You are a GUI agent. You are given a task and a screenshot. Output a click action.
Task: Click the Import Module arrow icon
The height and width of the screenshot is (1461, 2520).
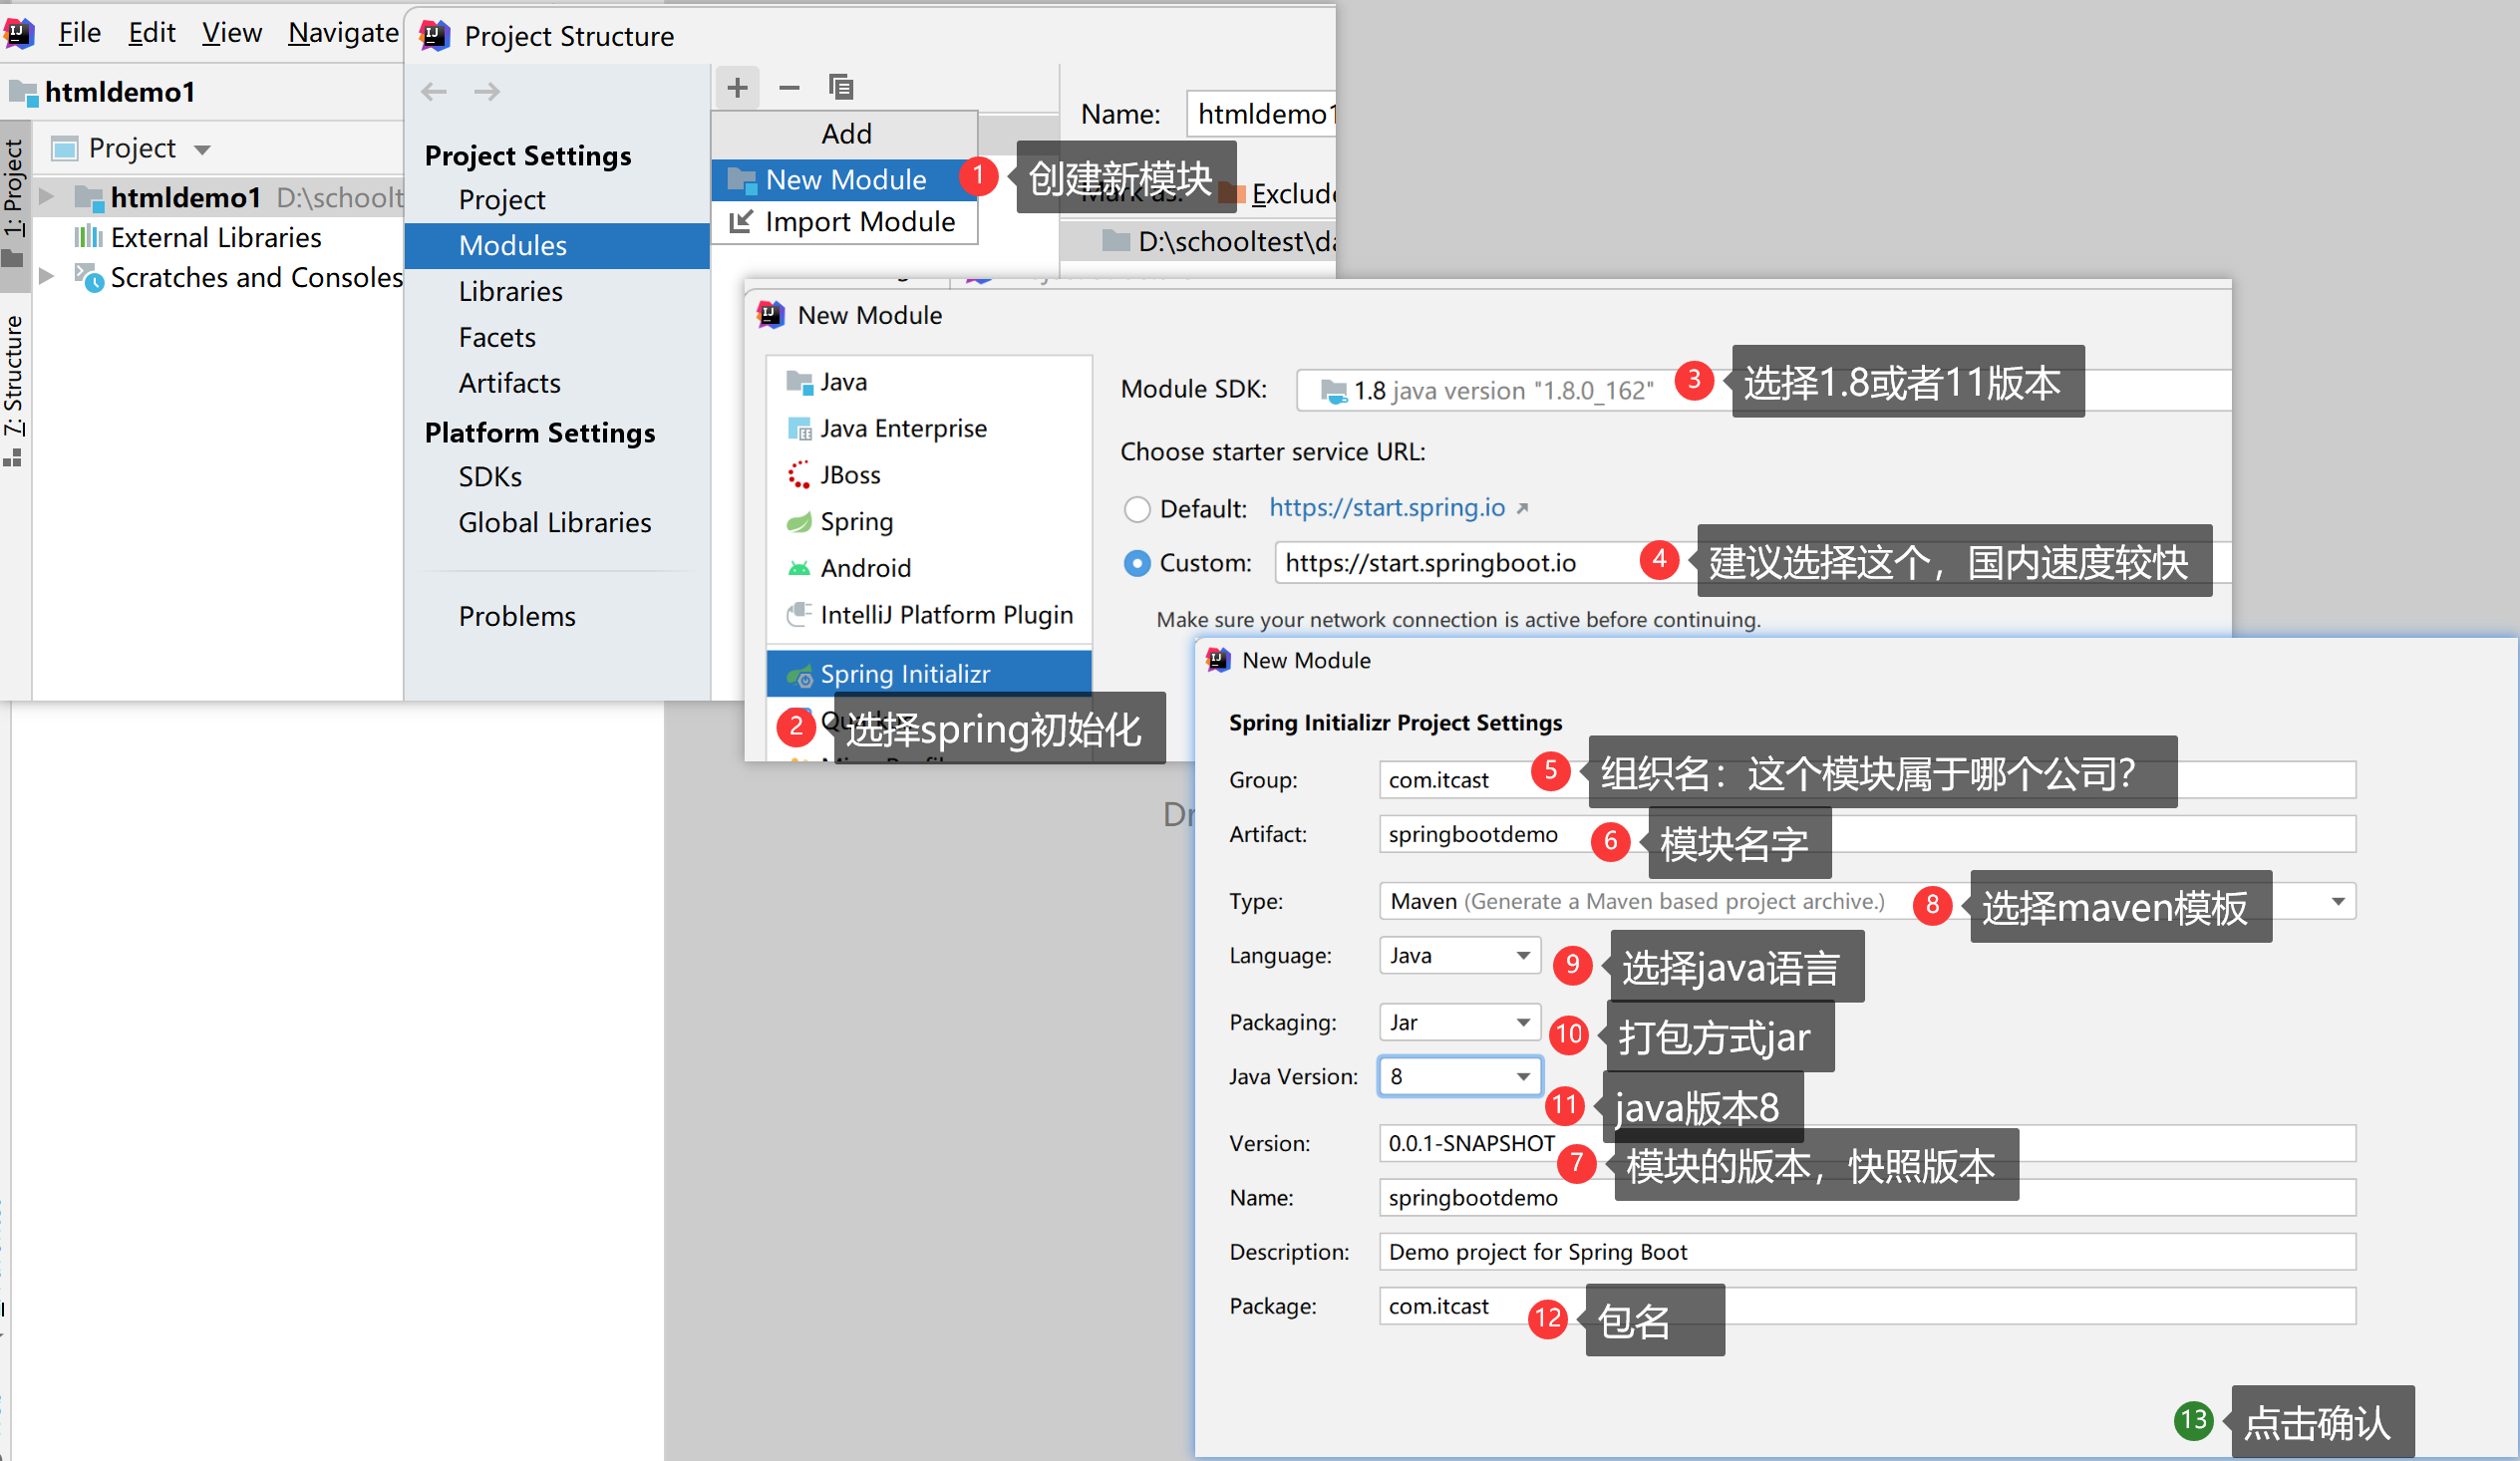coord(741,222)
